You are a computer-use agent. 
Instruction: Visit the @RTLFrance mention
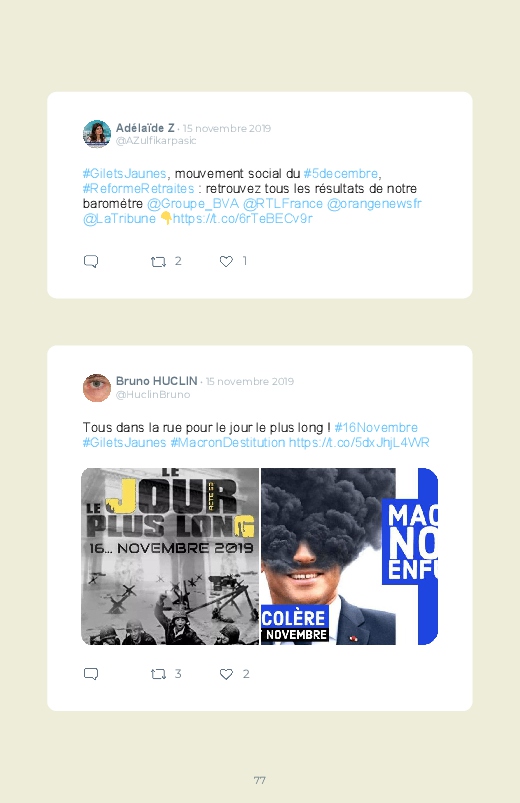pyautogui.click(x=283, y=204)
